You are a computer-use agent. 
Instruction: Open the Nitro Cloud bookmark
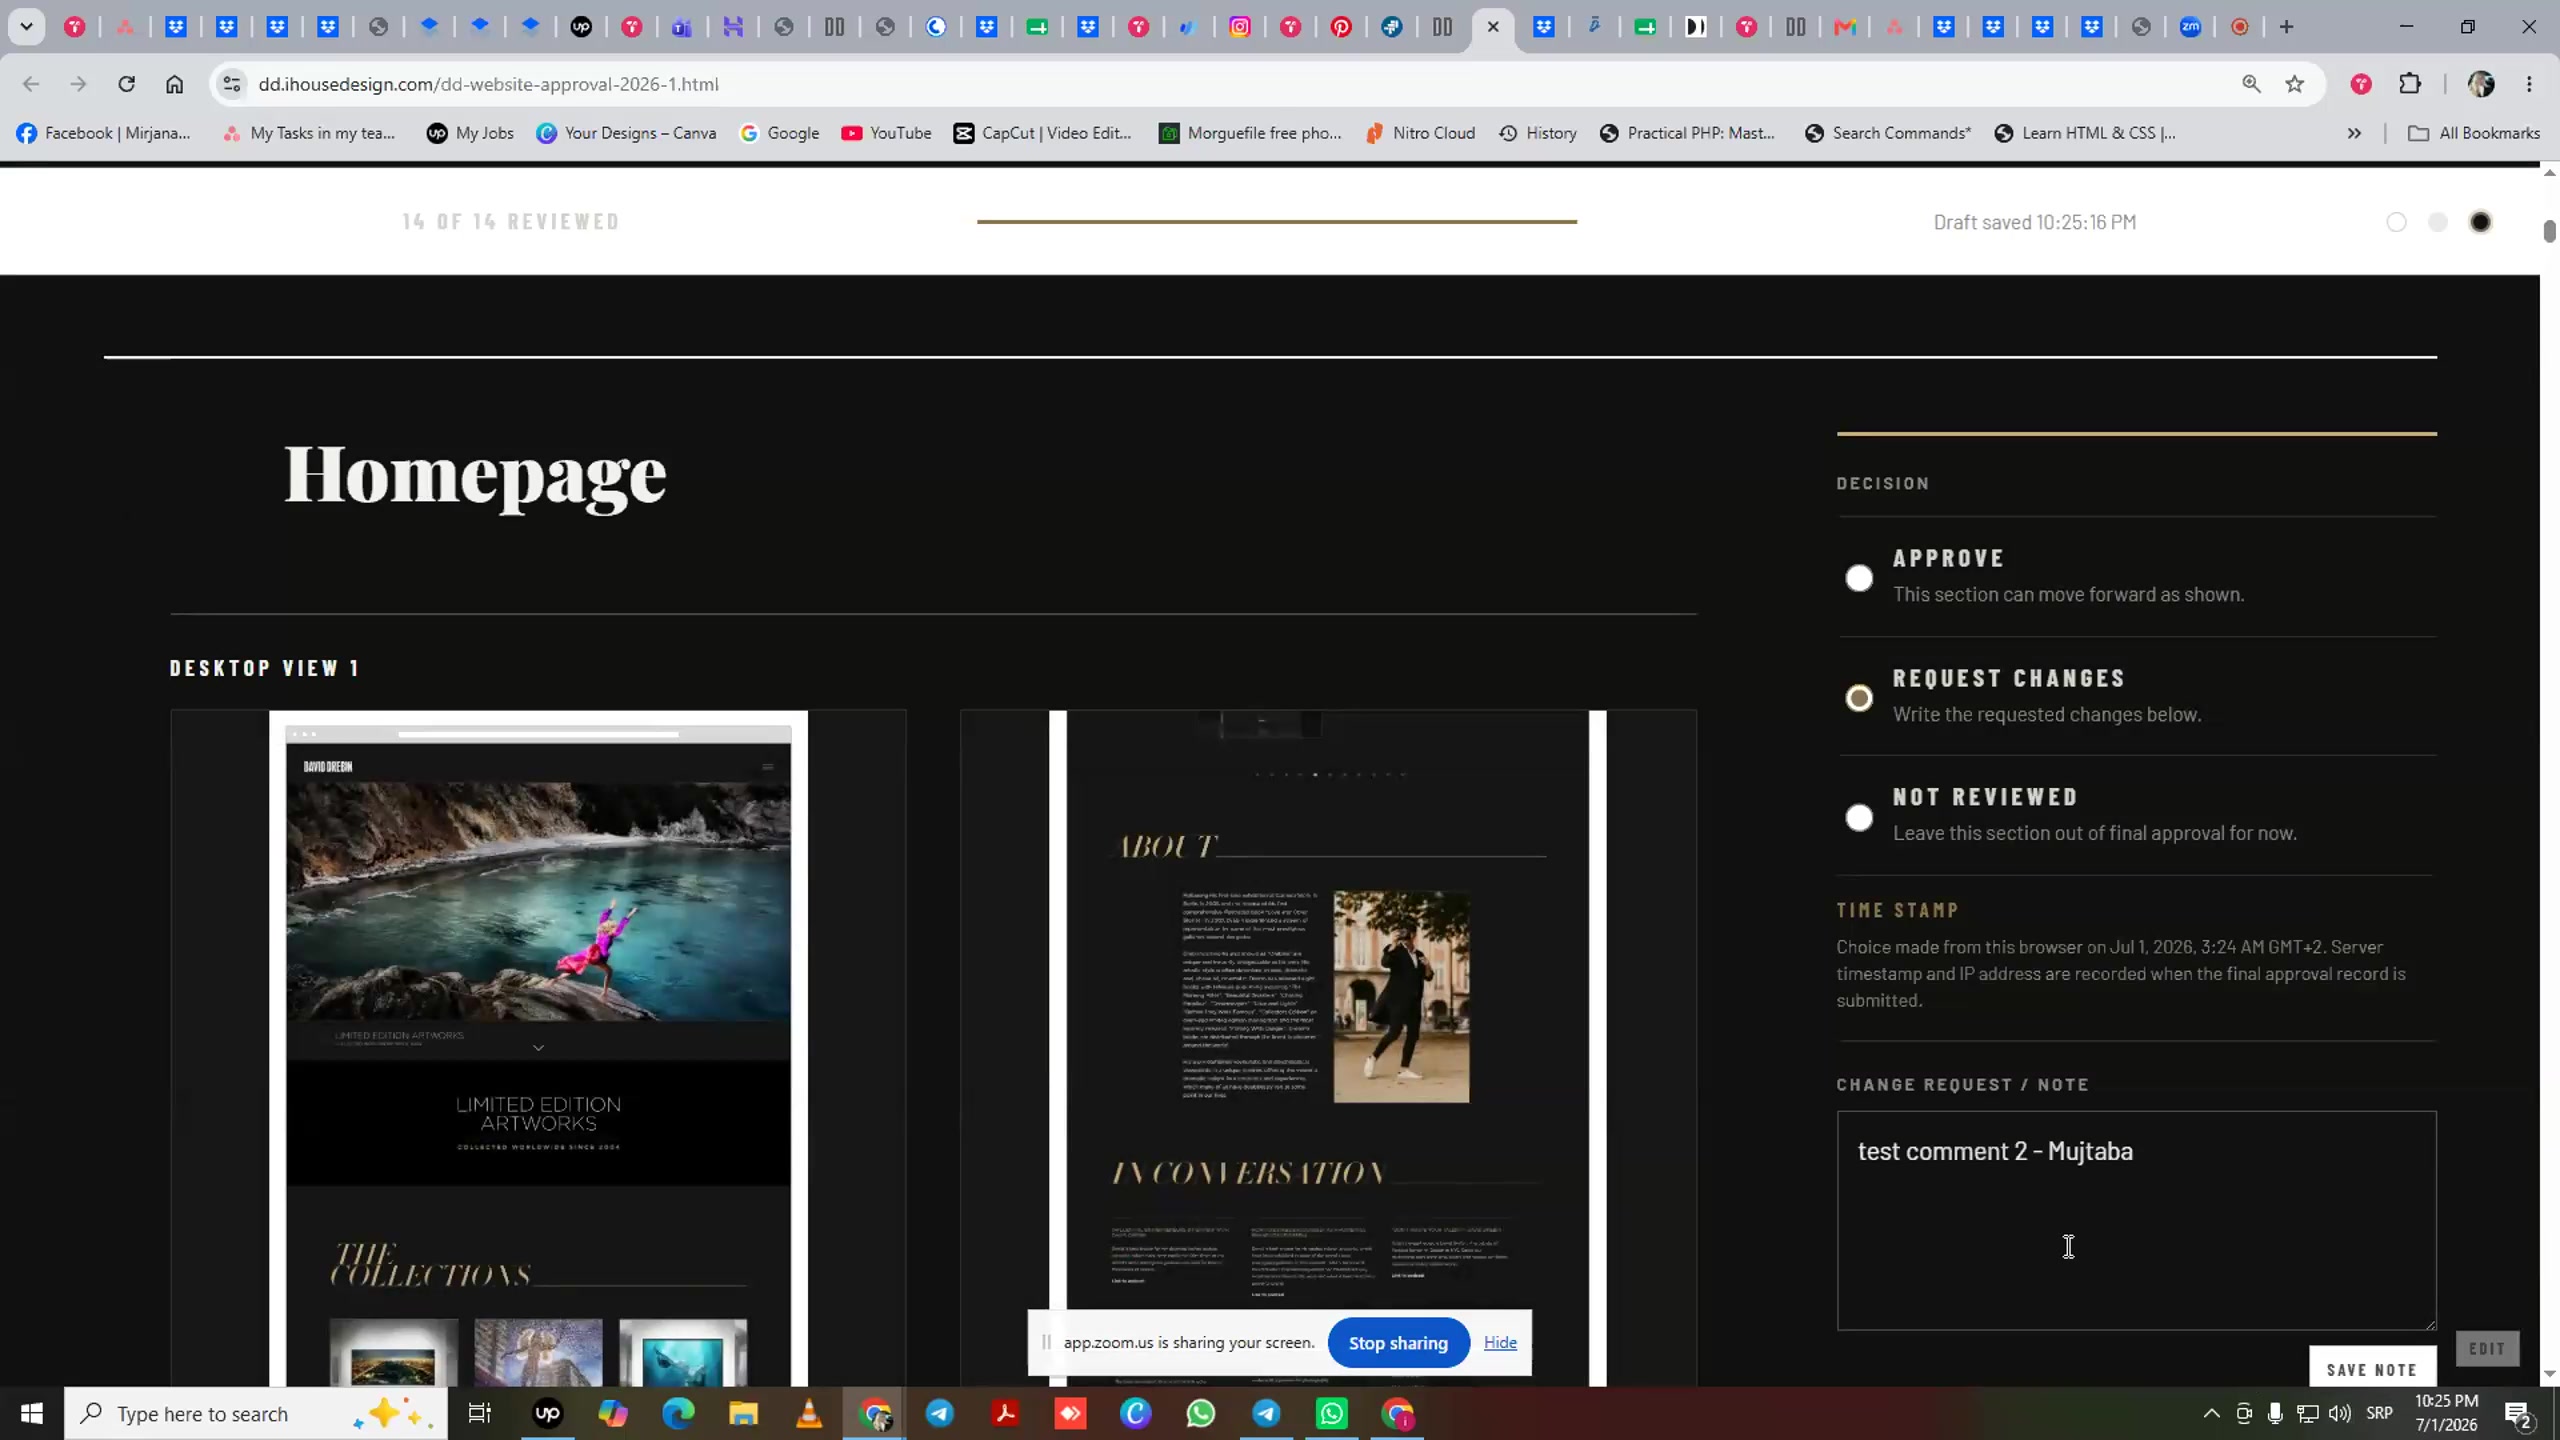click(x=1420, y=133)
